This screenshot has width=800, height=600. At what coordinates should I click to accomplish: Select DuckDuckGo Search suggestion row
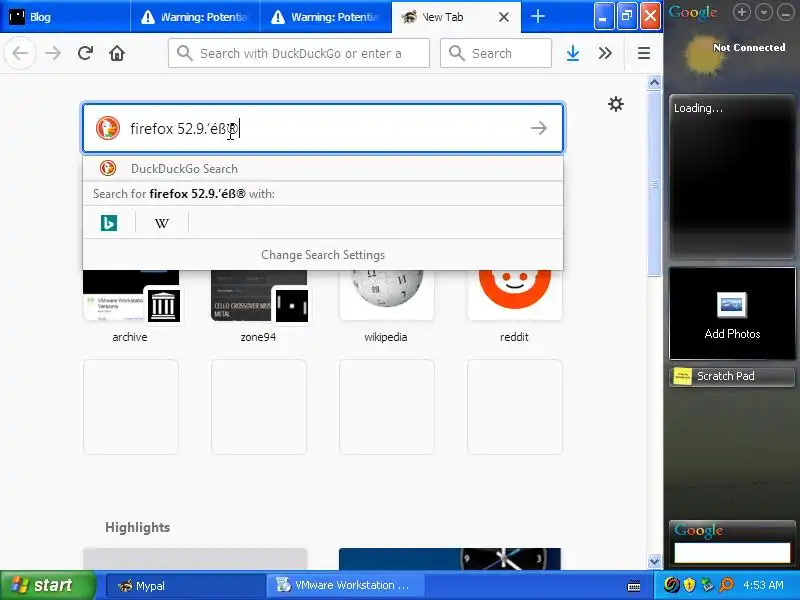pos(323,168)
